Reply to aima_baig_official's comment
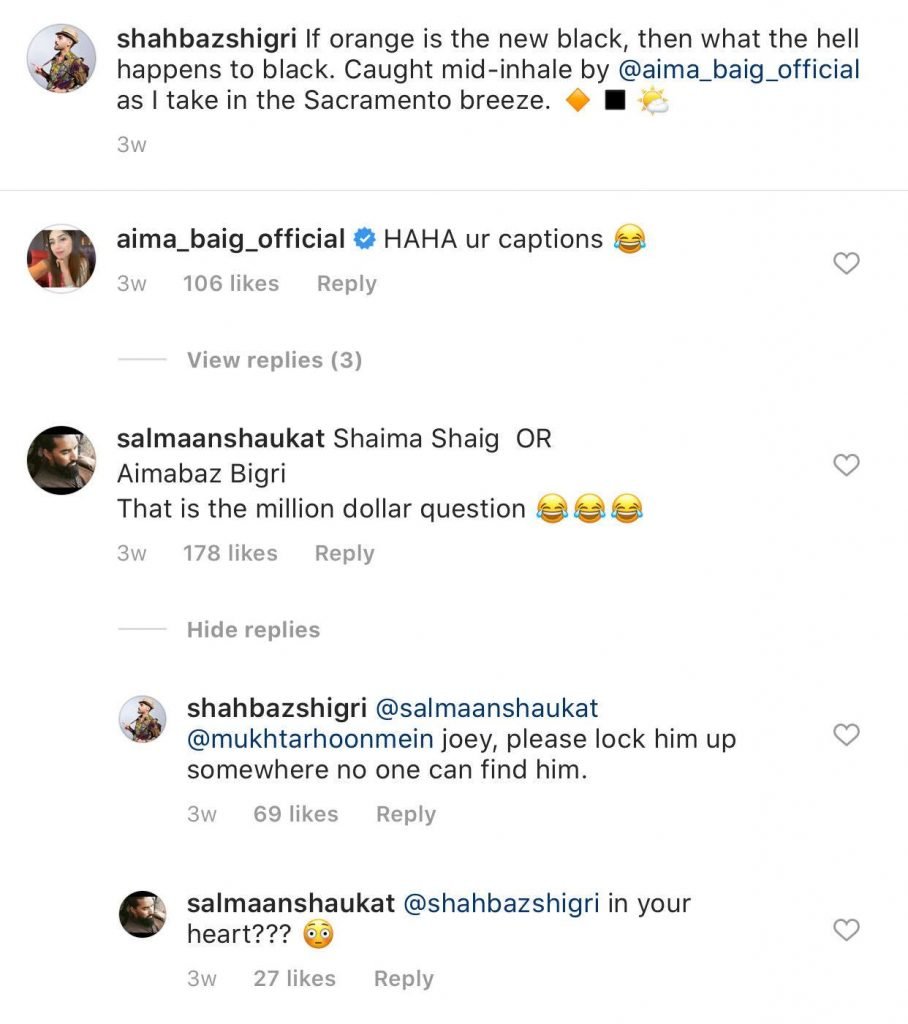Screen dimensions: 908x1024 click(x=346, y=284)
